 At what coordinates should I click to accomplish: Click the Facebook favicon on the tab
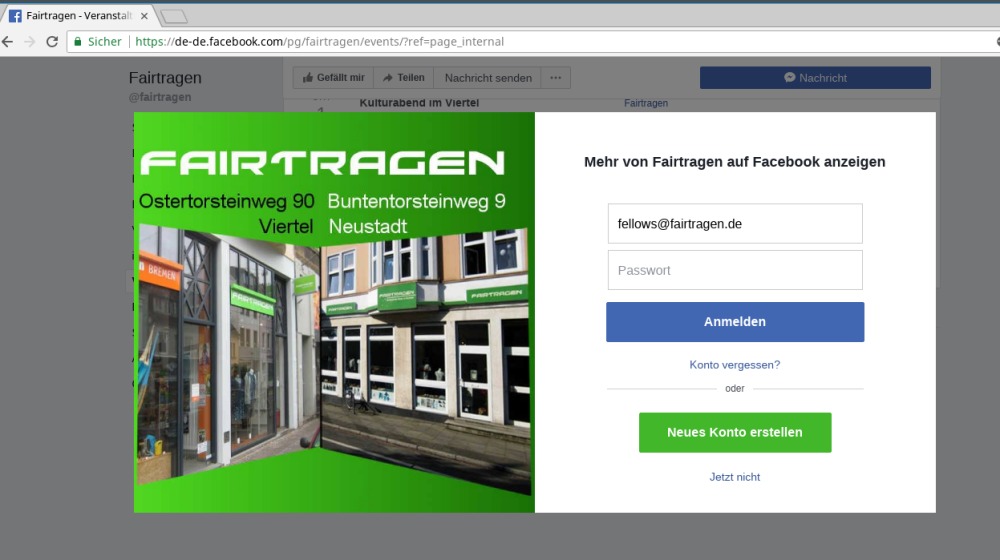pyautogui.click(x=15, y=16)
